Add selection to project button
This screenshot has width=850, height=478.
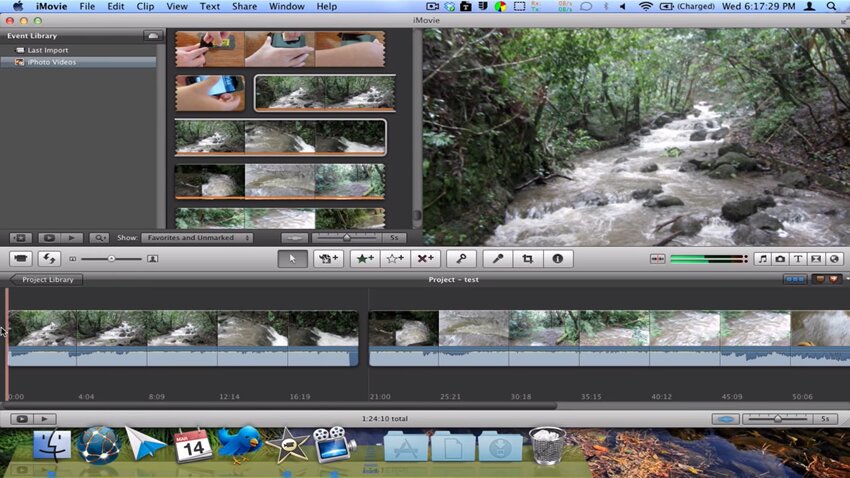(x=328, y=259)
